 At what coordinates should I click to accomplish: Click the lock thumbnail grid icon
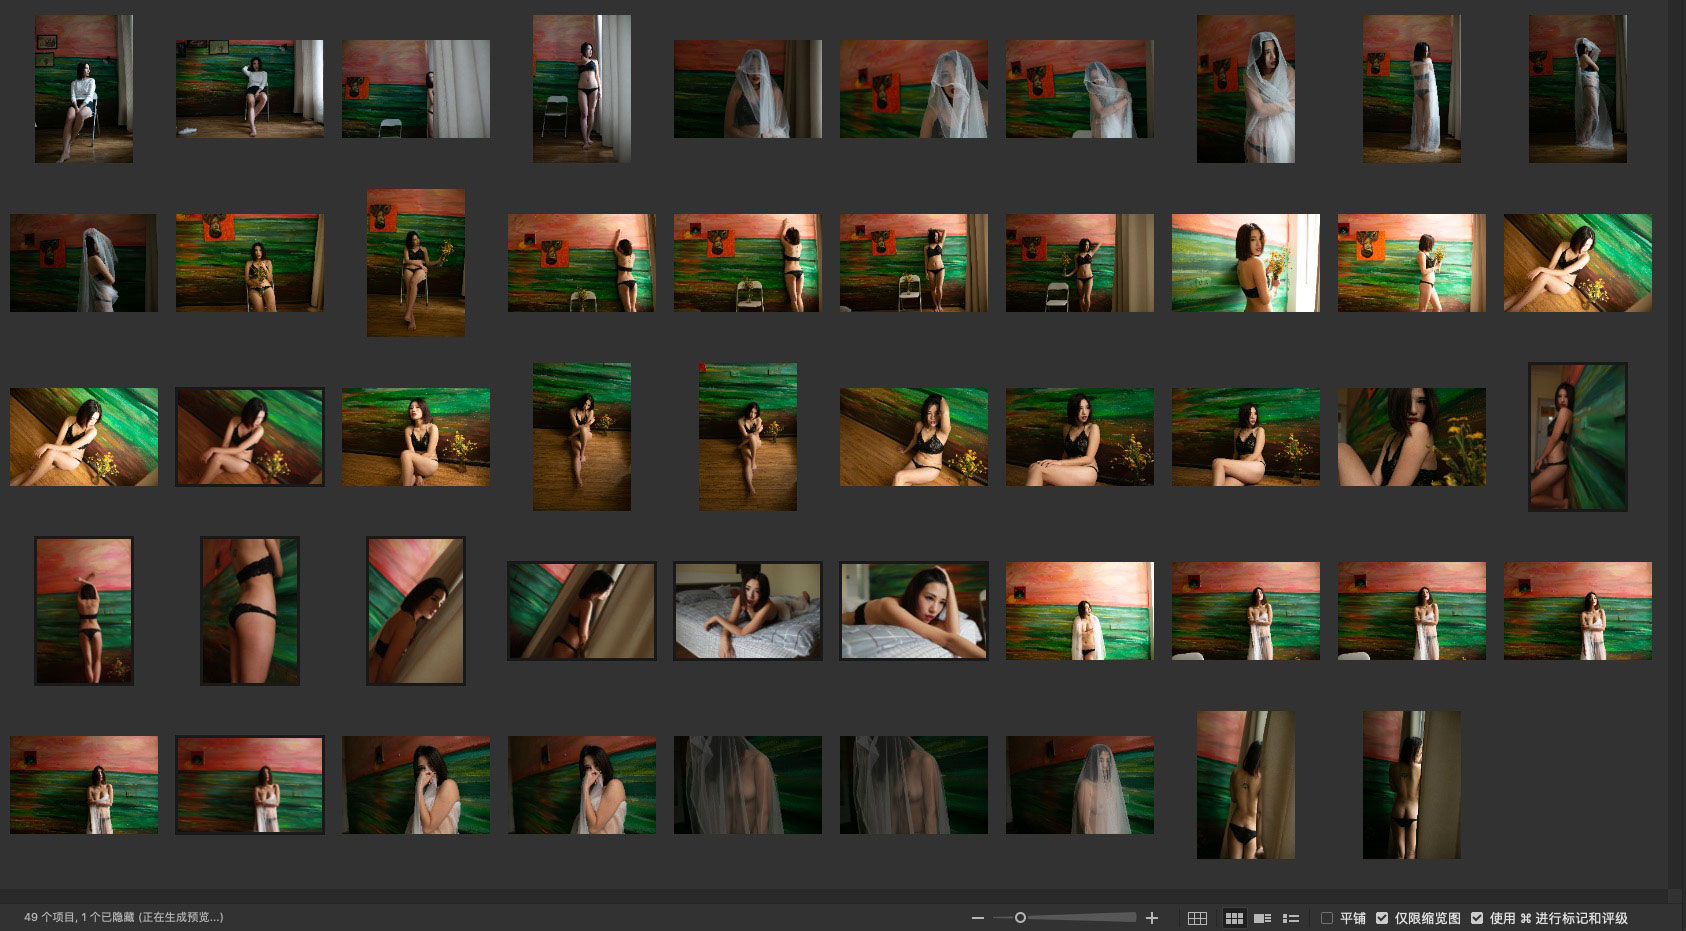point(1197,918)
